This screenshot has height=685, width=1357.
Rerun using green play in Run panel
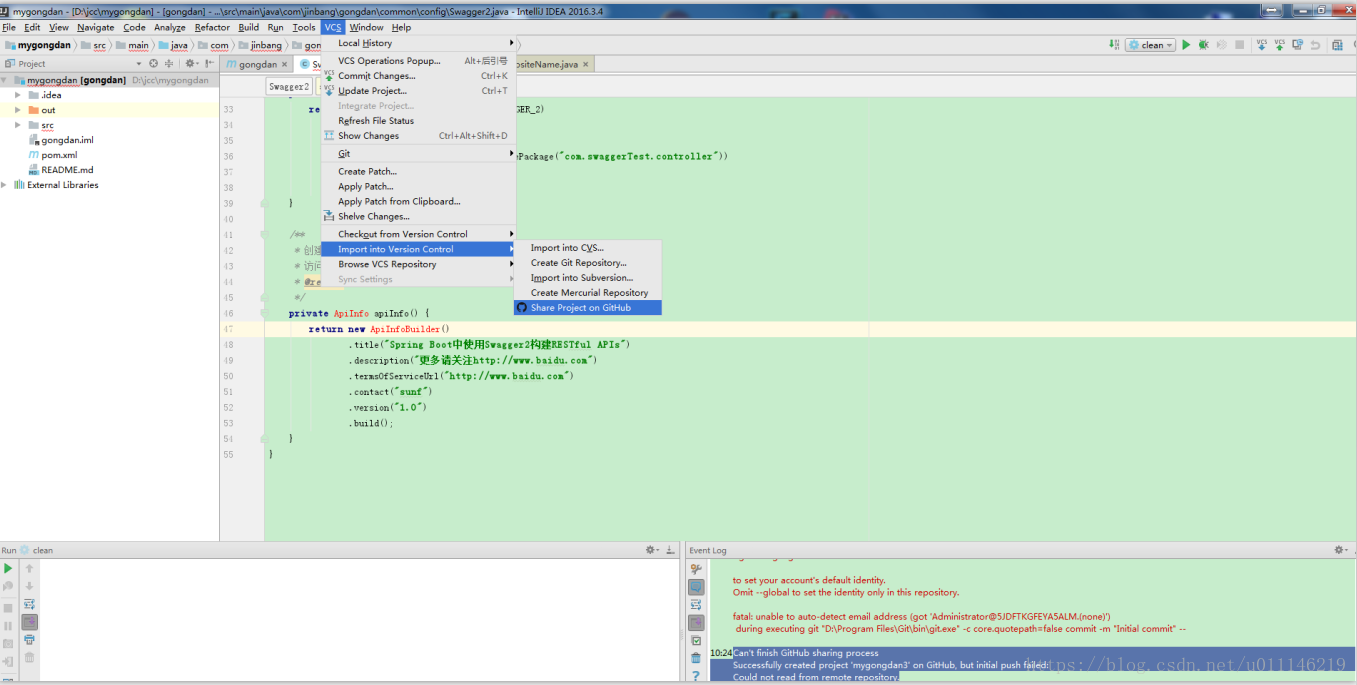8,568
